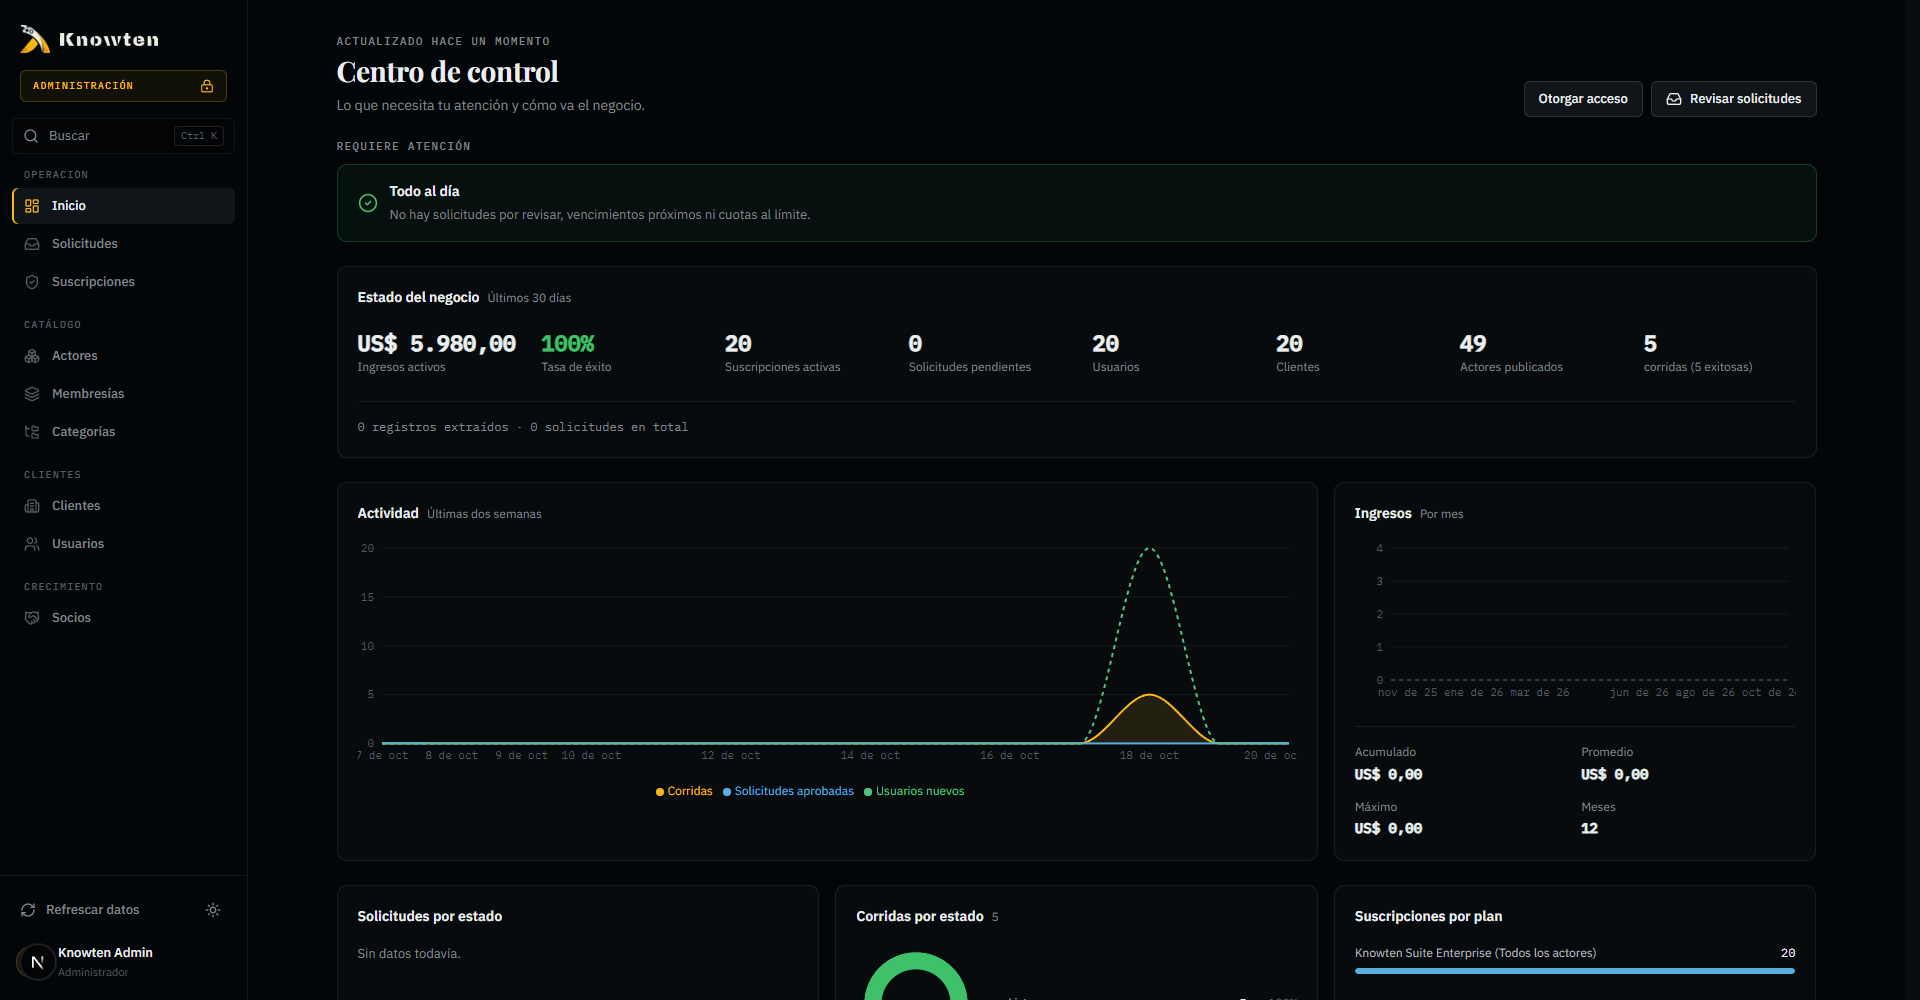The height and width of the screenshot is (1000, 1920).
Task: Select the Inicio menu item
Action: coord(123,206)
